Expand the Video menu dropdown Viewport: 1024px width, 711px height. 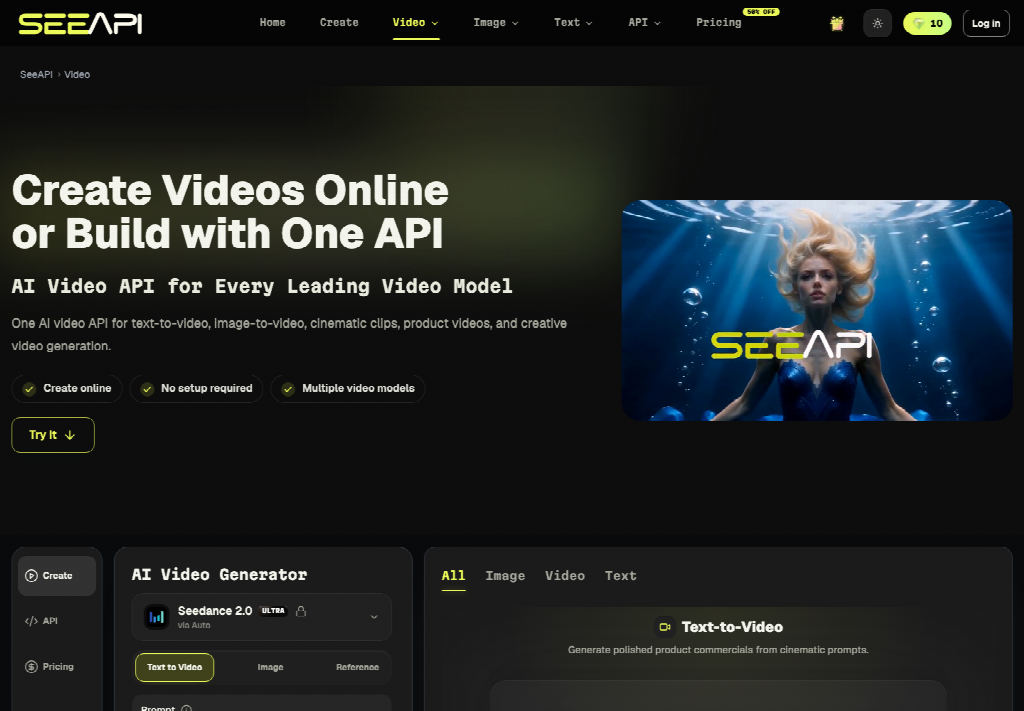tap(416, 23)
